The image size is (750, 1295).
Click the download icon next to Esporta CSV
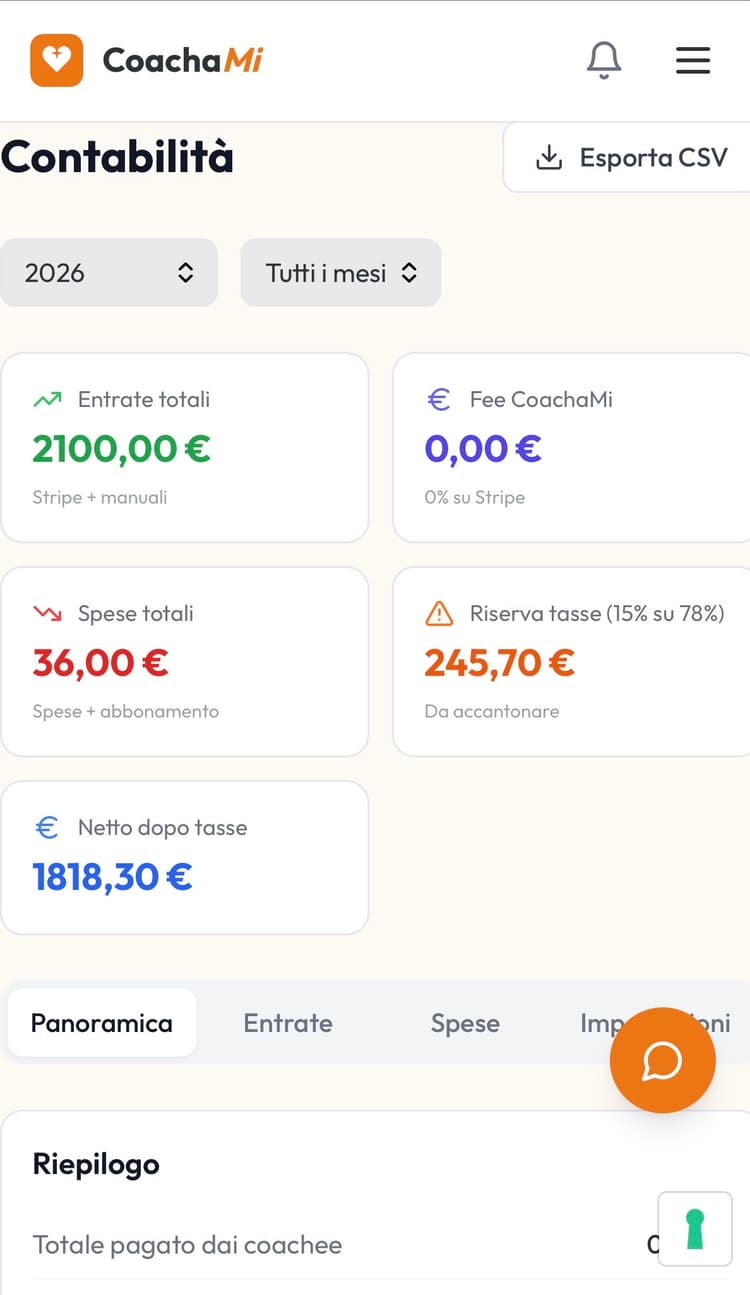click(x=548, y=157)
